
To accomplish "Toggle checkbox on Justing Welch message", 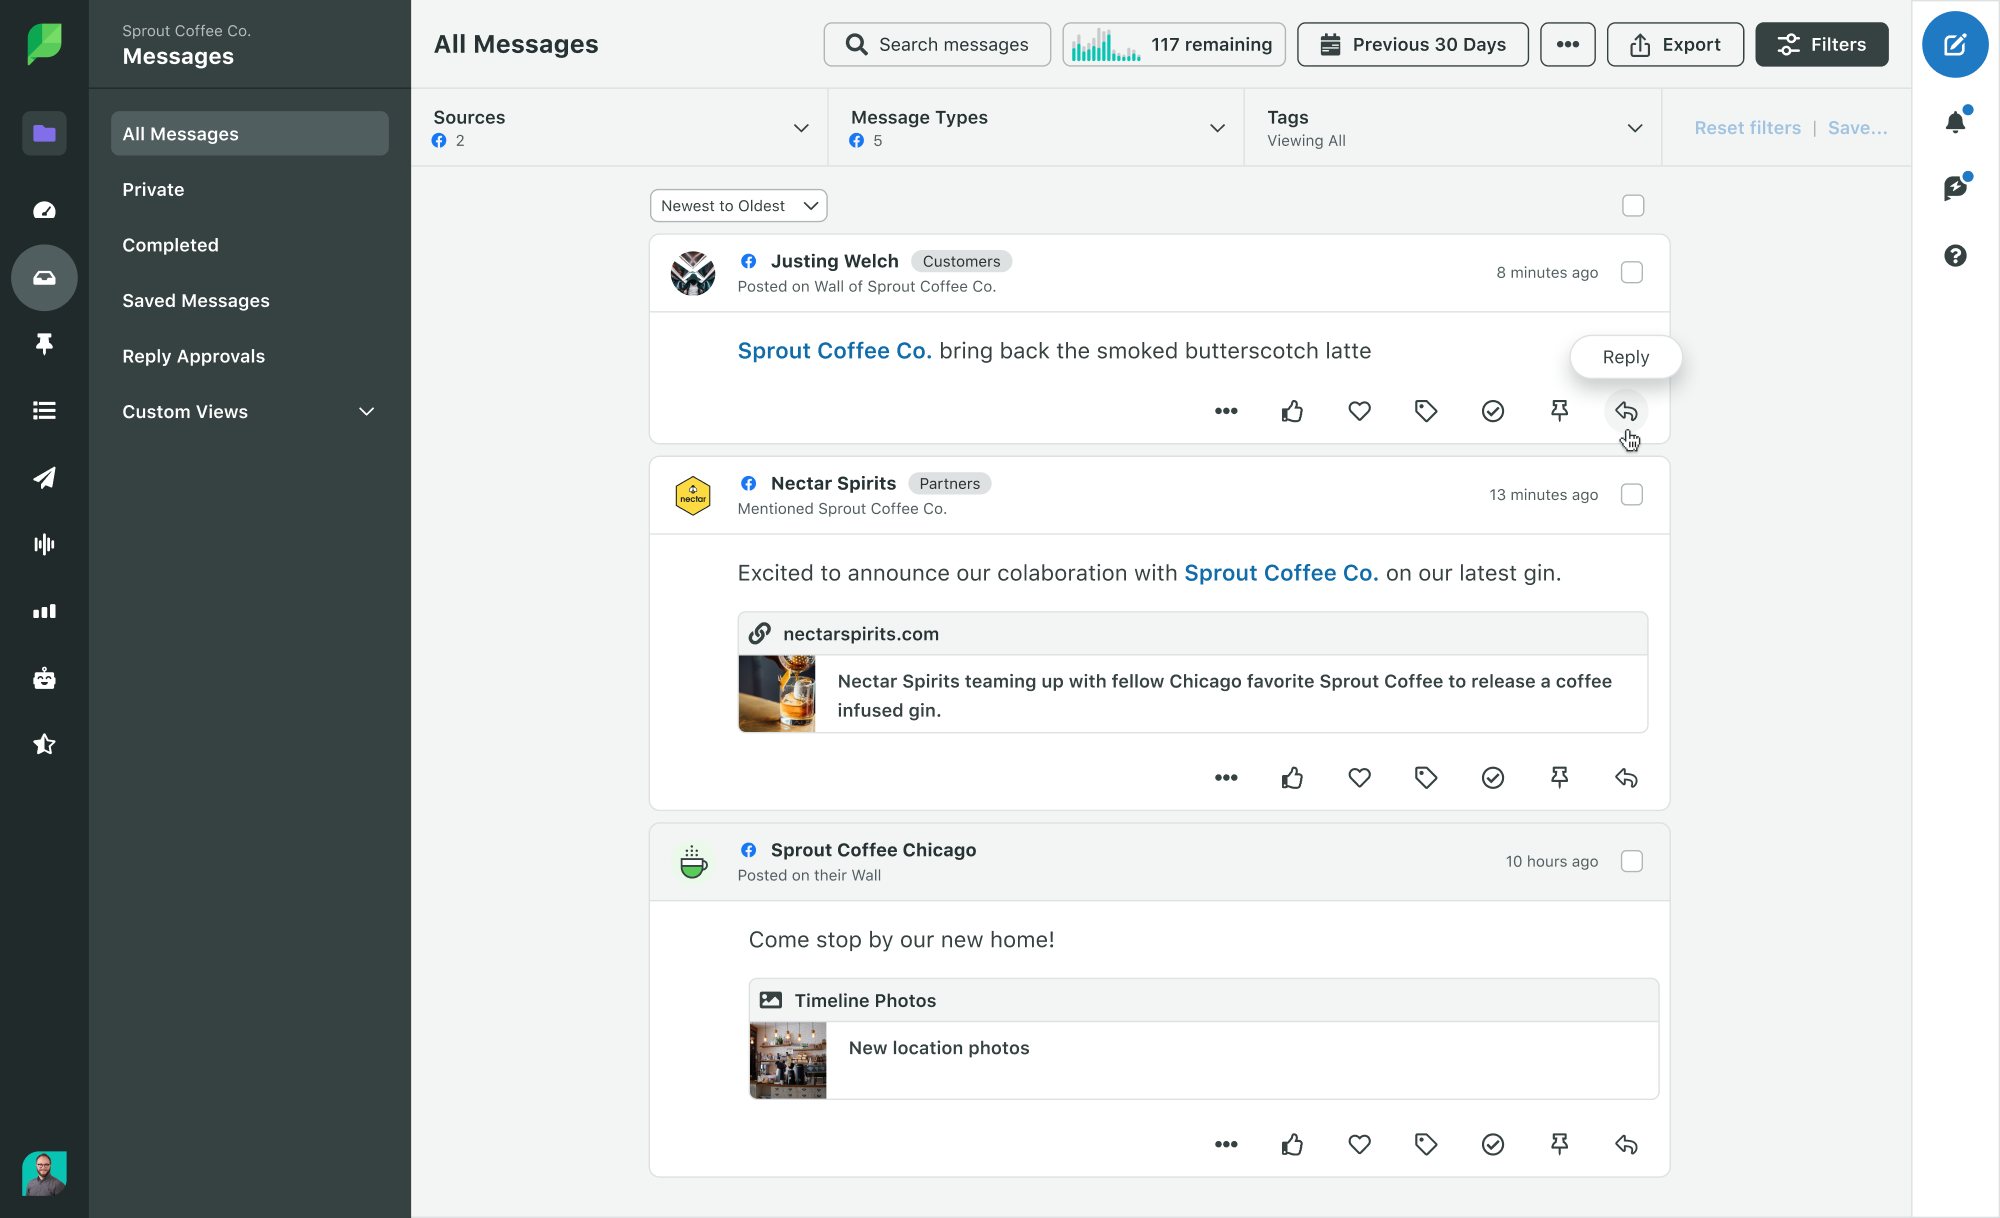I will click(1633, 273).
